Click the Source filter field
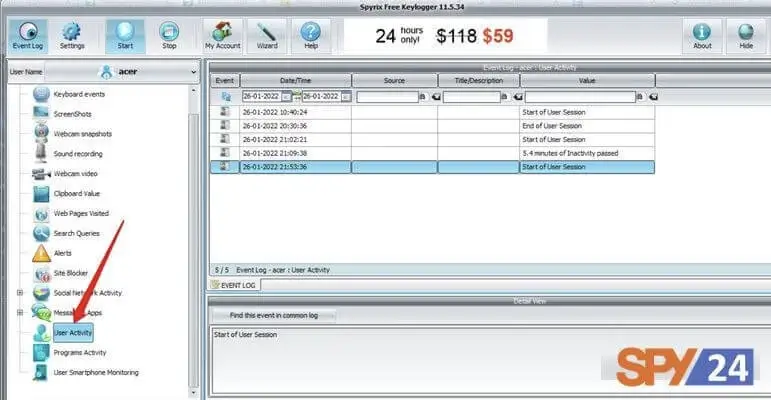Image resolution: width=771 pixels, height=400 pixels. point(387,97)
